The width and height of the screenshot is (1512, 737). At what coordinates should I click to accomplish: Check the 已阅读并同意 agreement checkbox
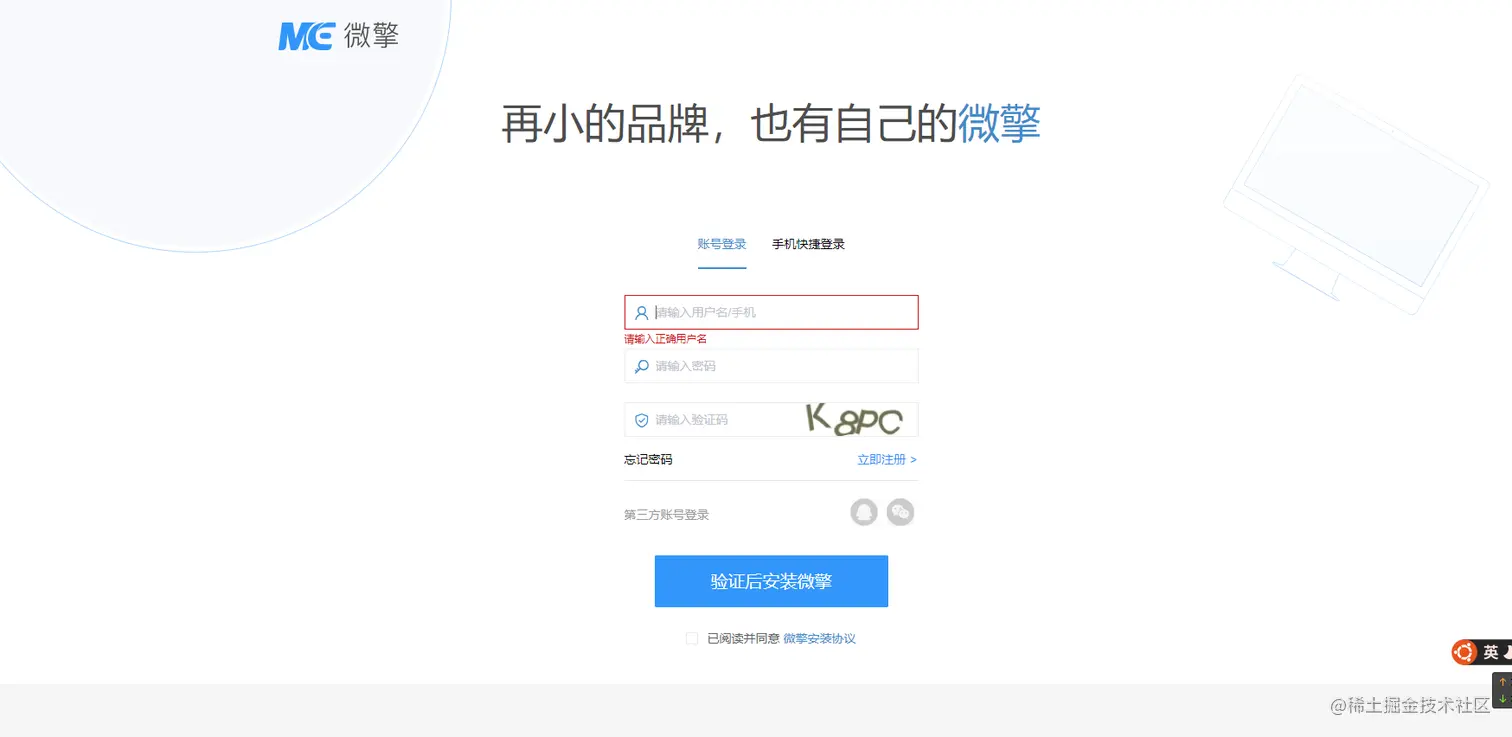[x=691, y=638]
